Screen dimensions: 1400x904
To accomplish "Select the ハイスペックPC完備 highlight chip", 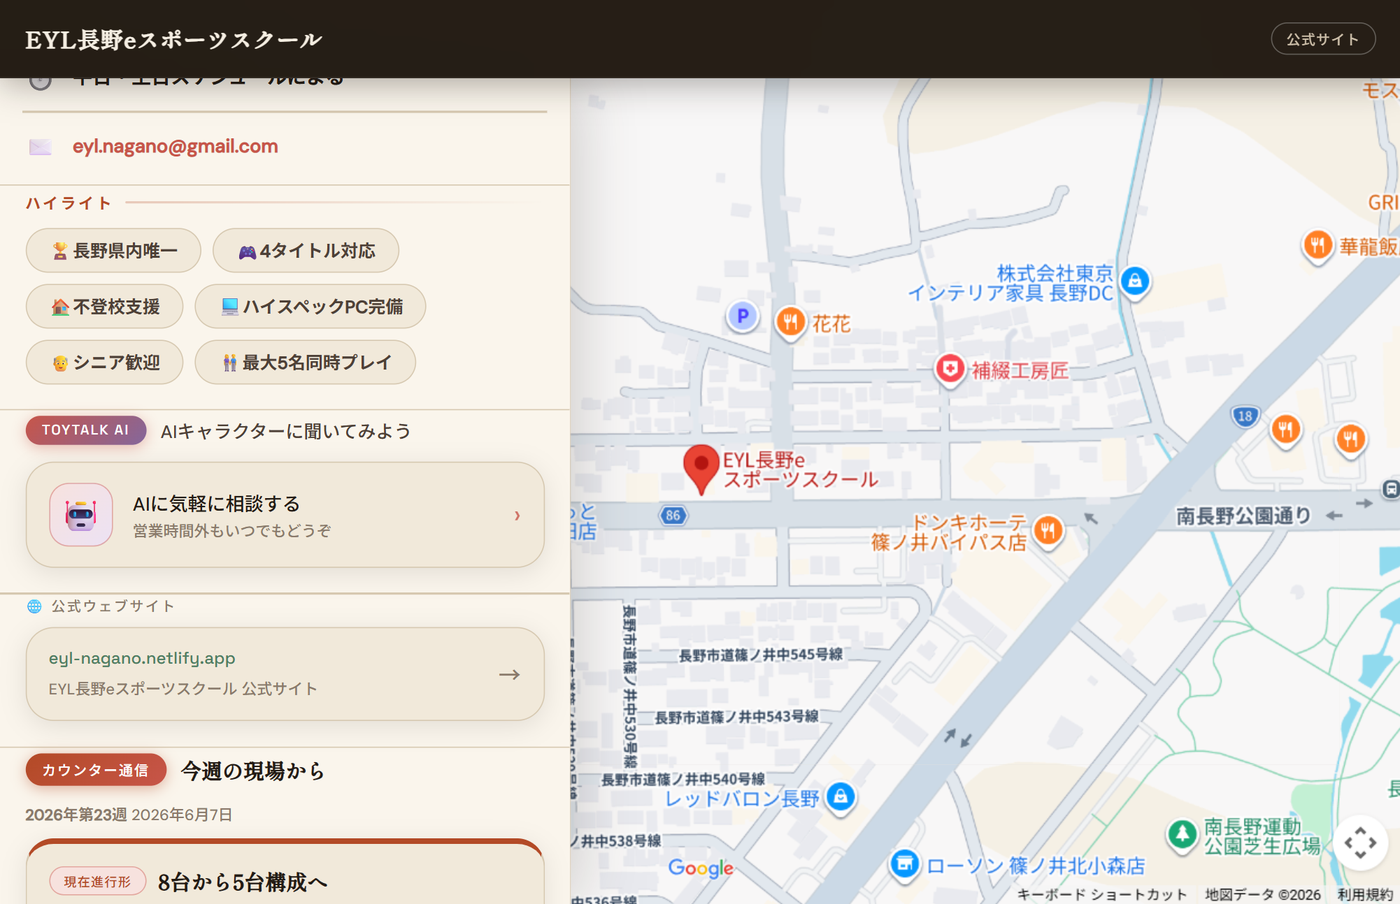I will click(x=310, y=306).
